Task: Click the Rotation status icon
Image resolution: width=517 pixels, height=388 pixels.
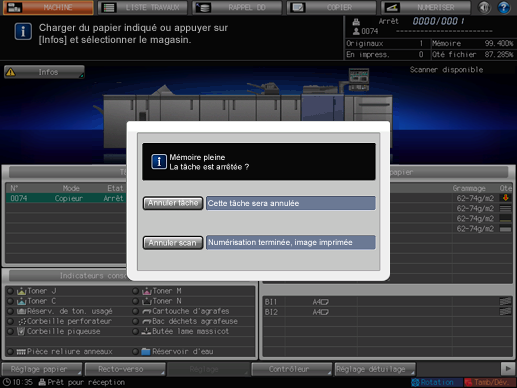Action: [x=415, y=382]
